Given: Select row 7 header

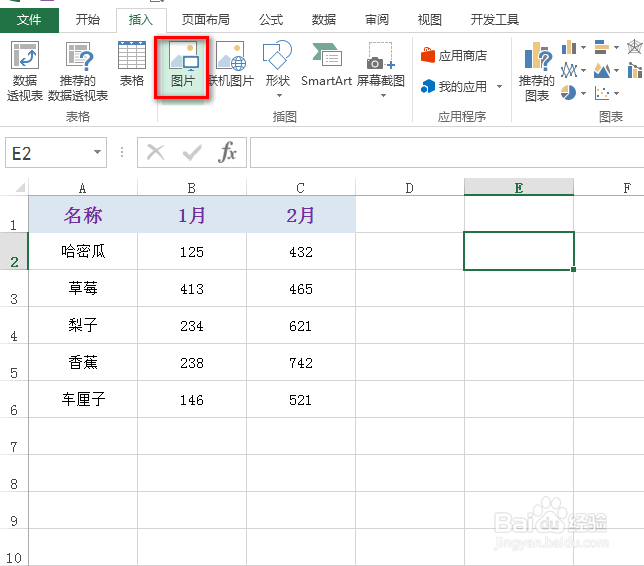Looking at the screenshot, I should [x=14, y=437].
